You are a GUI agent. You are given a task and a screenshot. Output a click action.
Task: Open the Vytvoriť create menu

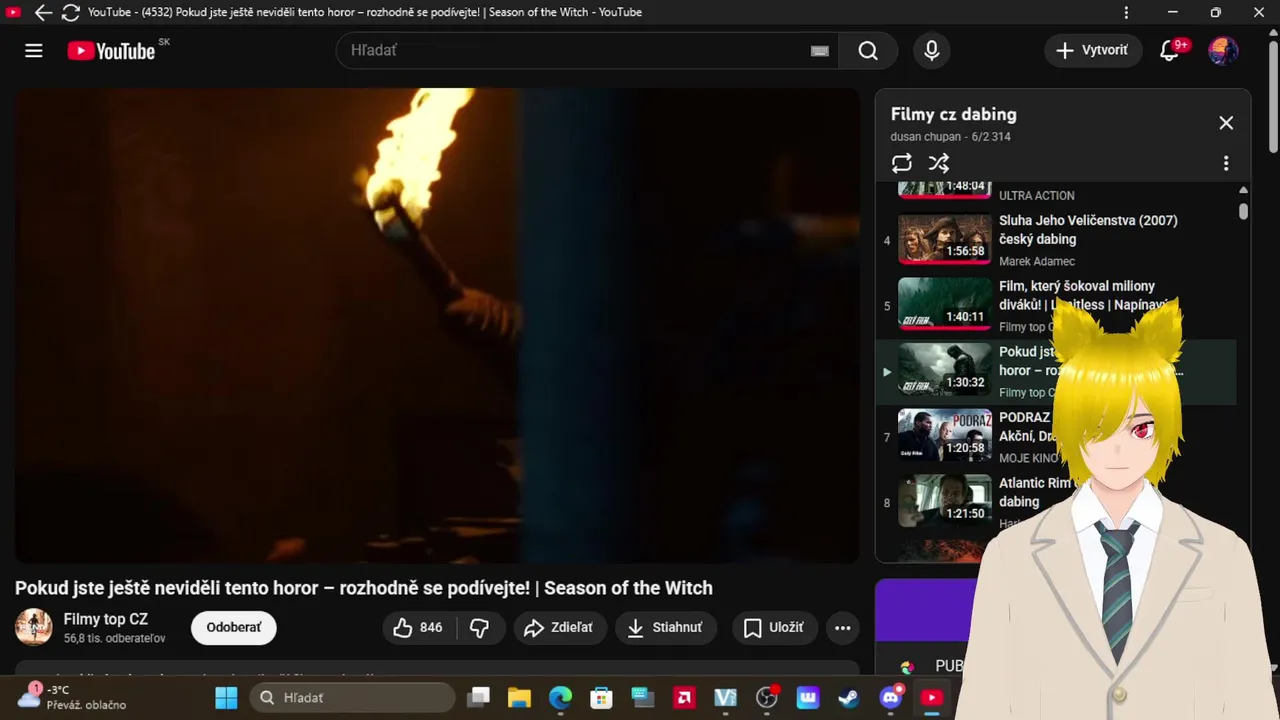[x=1093, y=50]
